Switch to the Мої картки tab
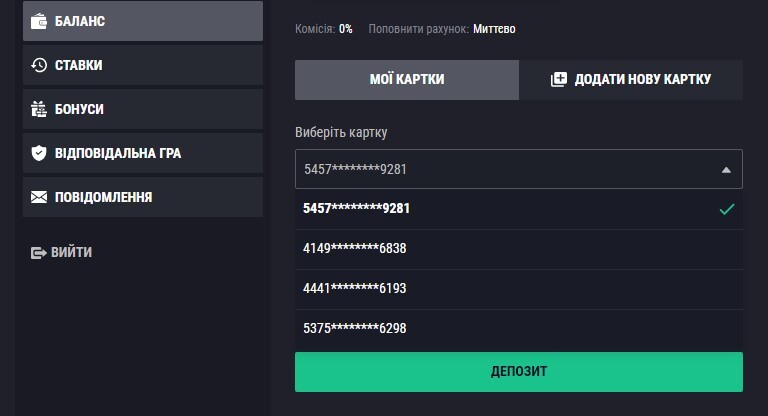 click(x=407, y=80)
